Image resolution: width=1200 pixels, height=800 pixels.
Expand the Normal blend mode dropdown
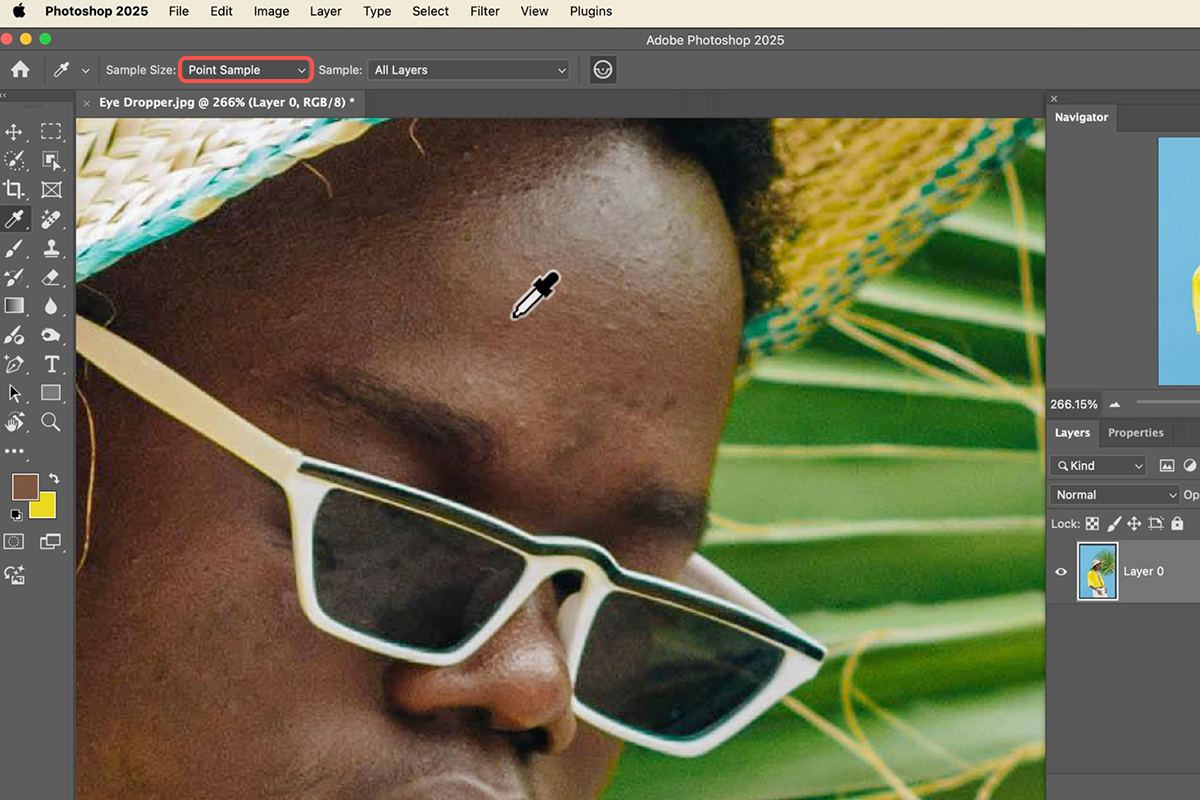tap(1115, 495)
